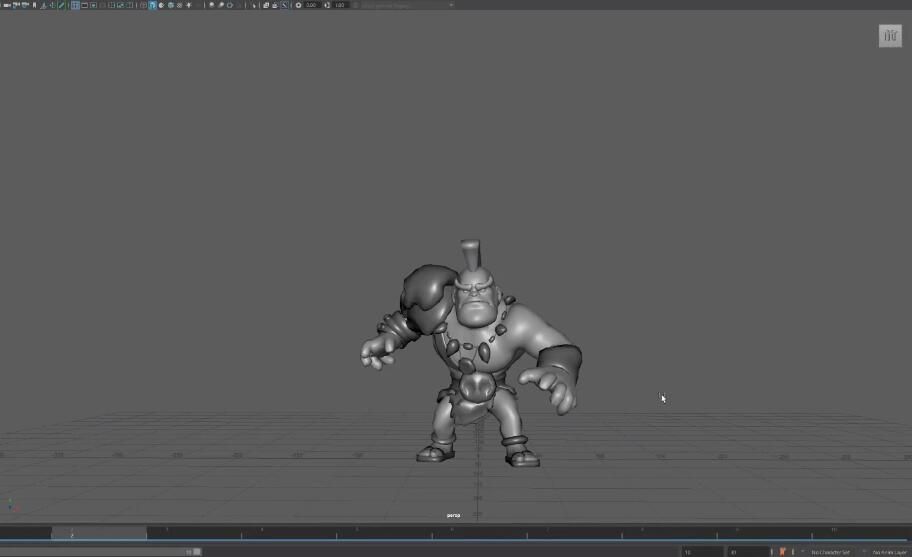Toggle the film gate display icon

pos(84,5)
